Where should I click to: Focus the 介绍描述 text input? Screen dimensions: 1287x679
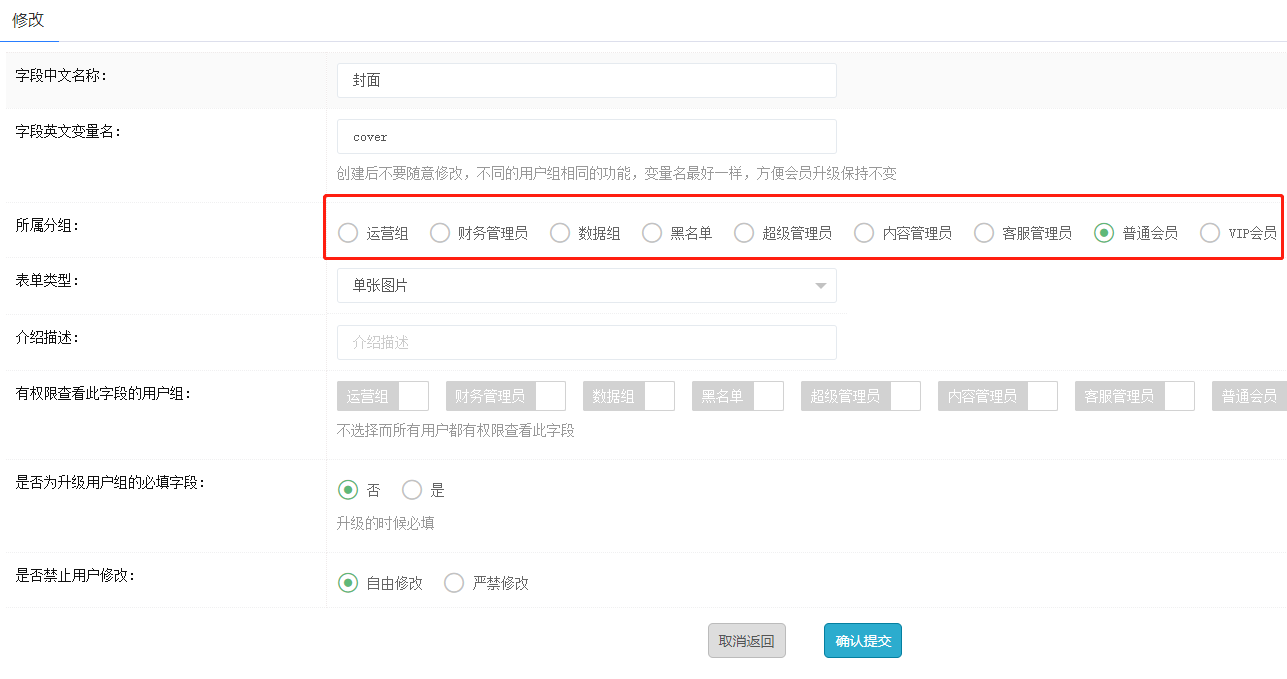pos(586,342)
